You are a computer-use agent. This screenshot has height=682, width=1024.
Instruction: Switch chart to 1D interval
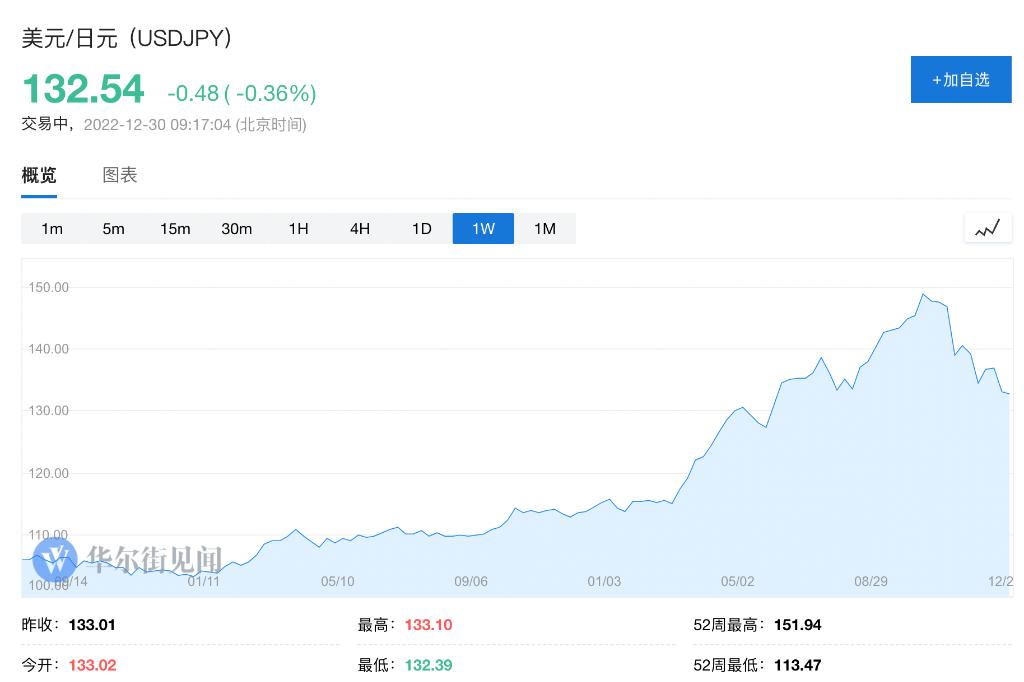421,229
